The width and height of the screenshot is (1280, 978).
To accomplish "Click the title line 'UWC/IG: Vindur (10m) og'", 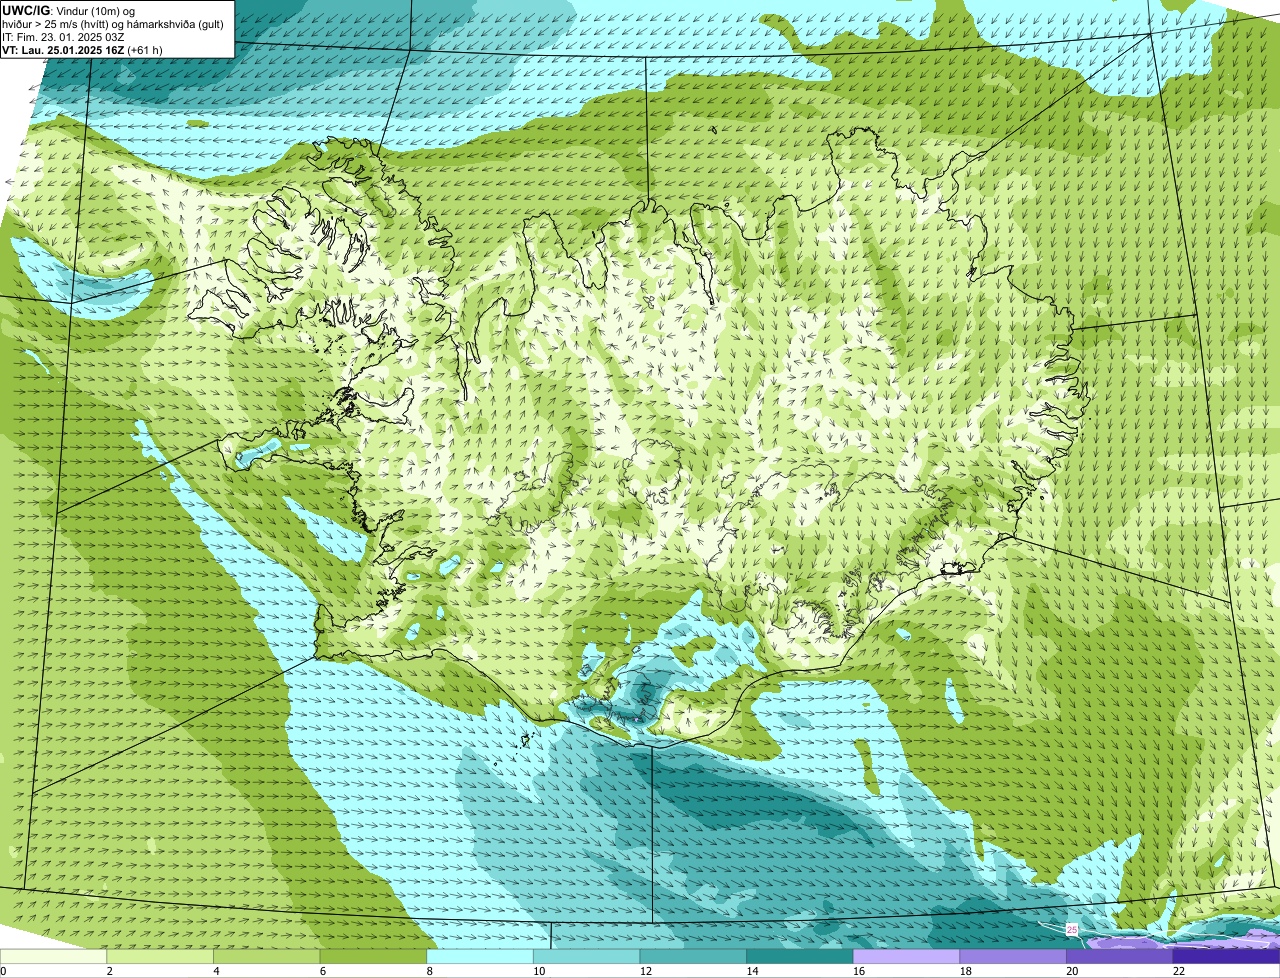I will click(68, 10).
